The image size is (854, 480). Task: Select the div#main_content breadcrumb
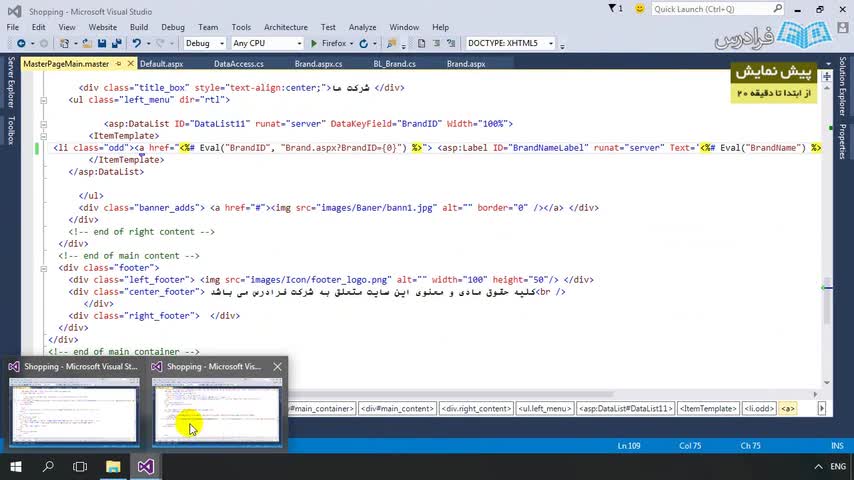click(x=397, y=409)
